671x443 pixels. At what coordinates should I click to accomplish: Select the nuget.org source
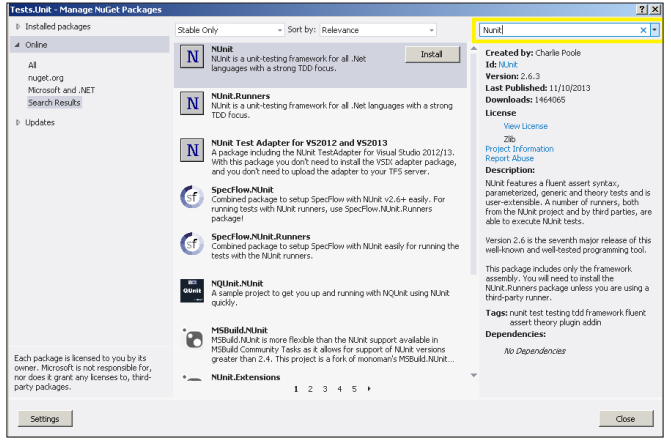click(x=46, y=78)
